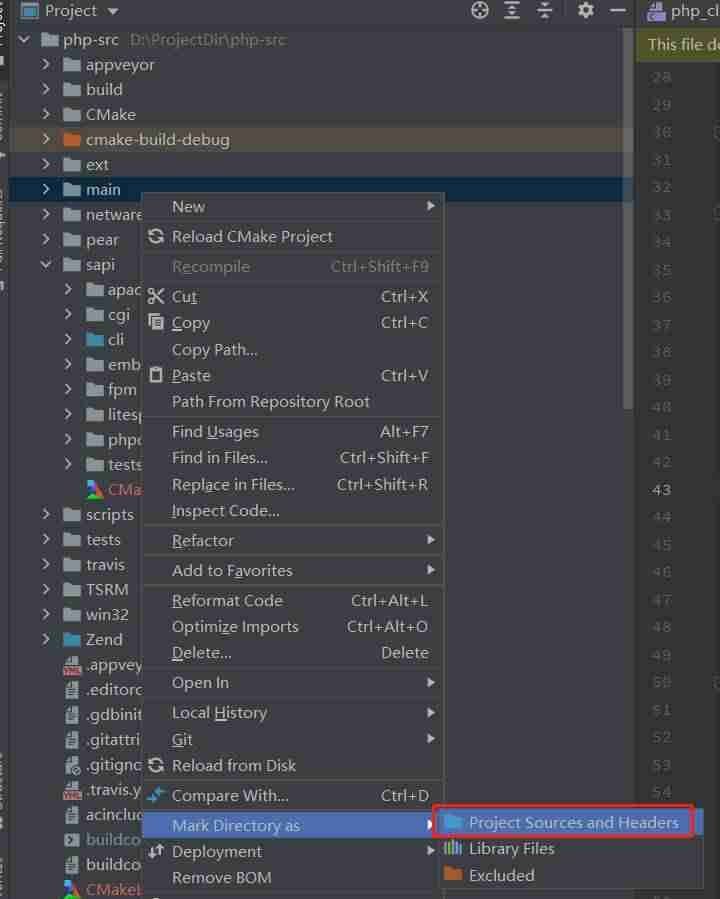
Task: Click the CMake file icon under sapi
Action: [x=95, y=489]
